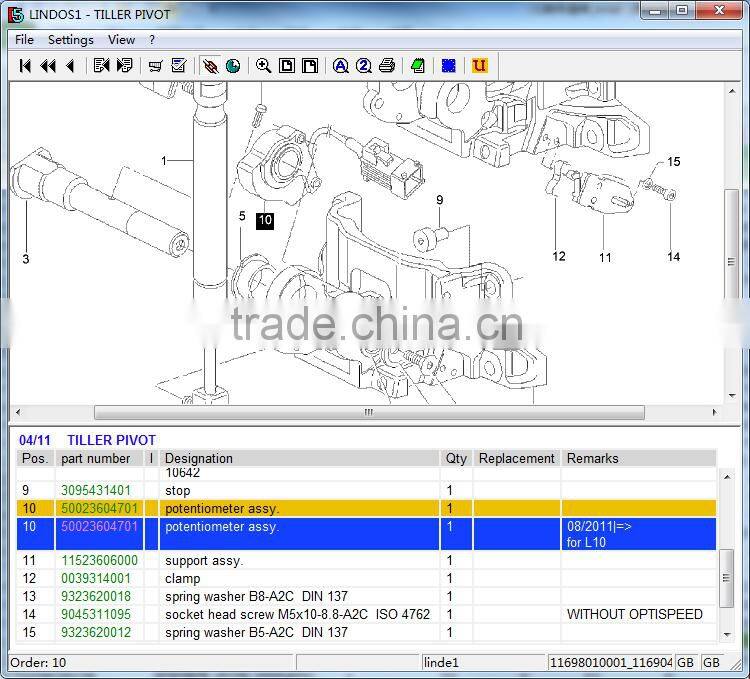Click 'WITHOUT OPTISPEED' remark

(635, 614)
